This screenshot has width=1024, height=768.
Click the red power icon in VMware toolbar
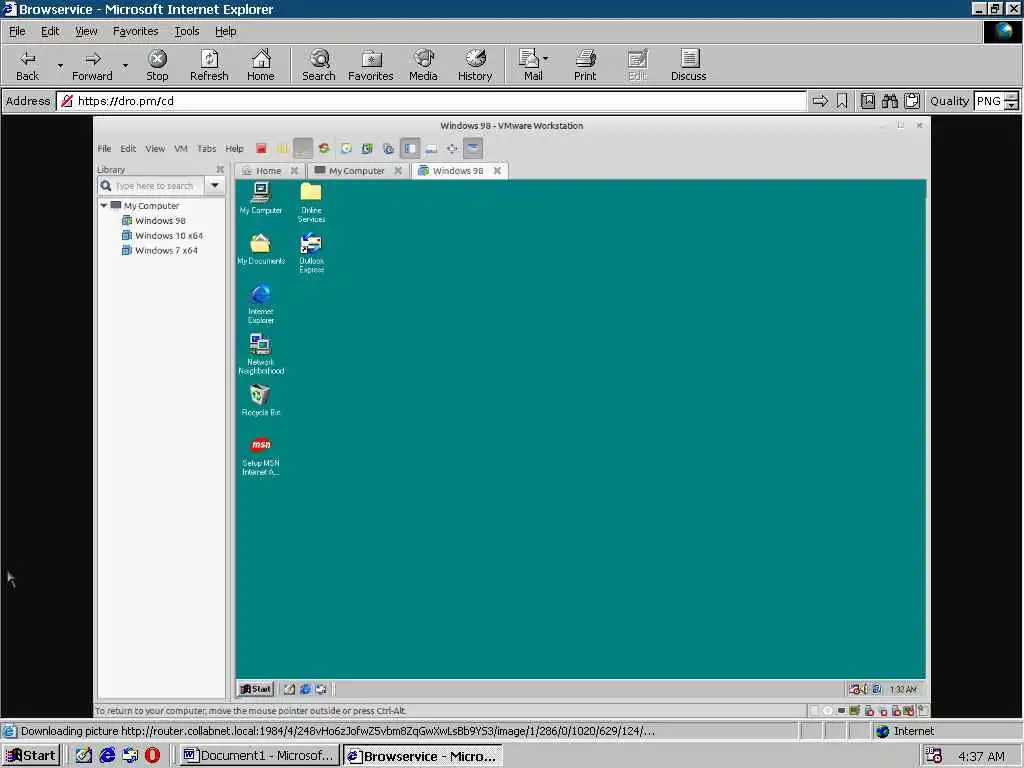tap(261, 148)
